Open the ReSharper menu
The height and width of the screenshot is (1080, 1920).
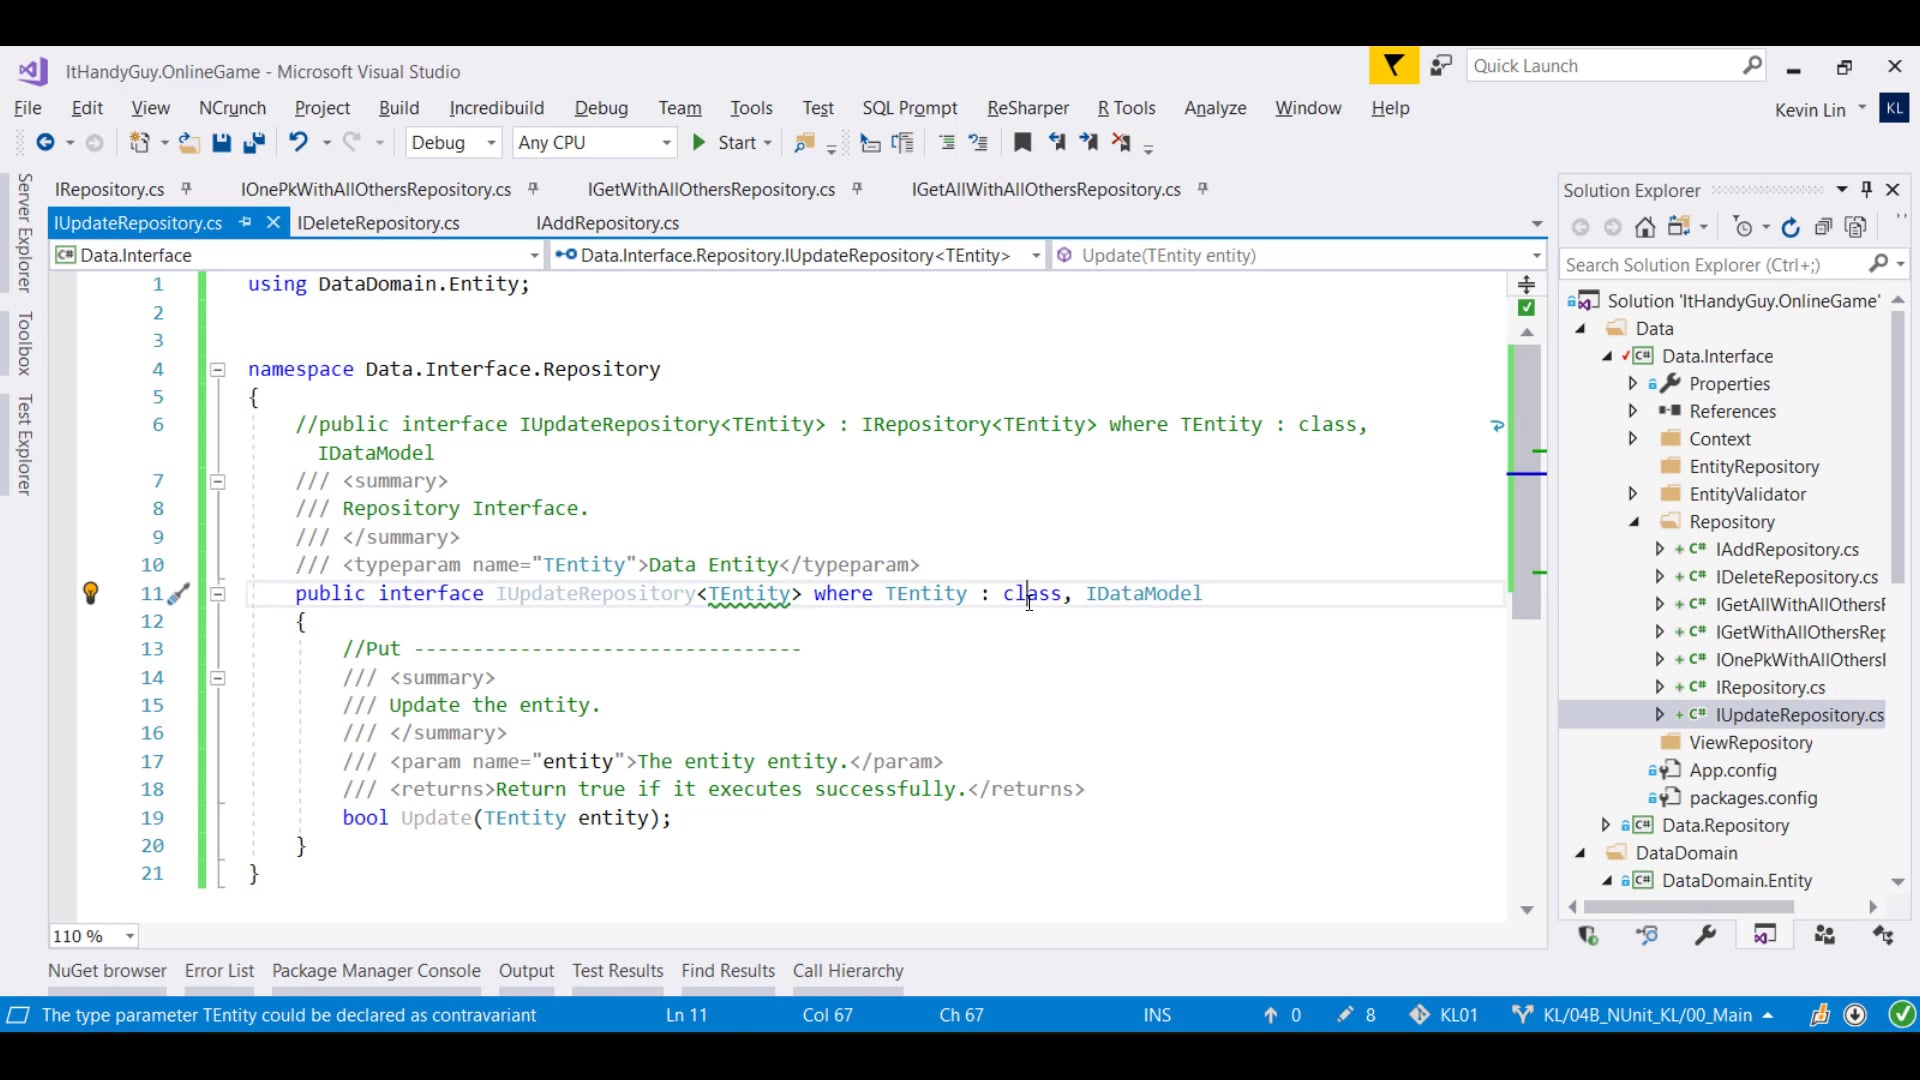1027,108
